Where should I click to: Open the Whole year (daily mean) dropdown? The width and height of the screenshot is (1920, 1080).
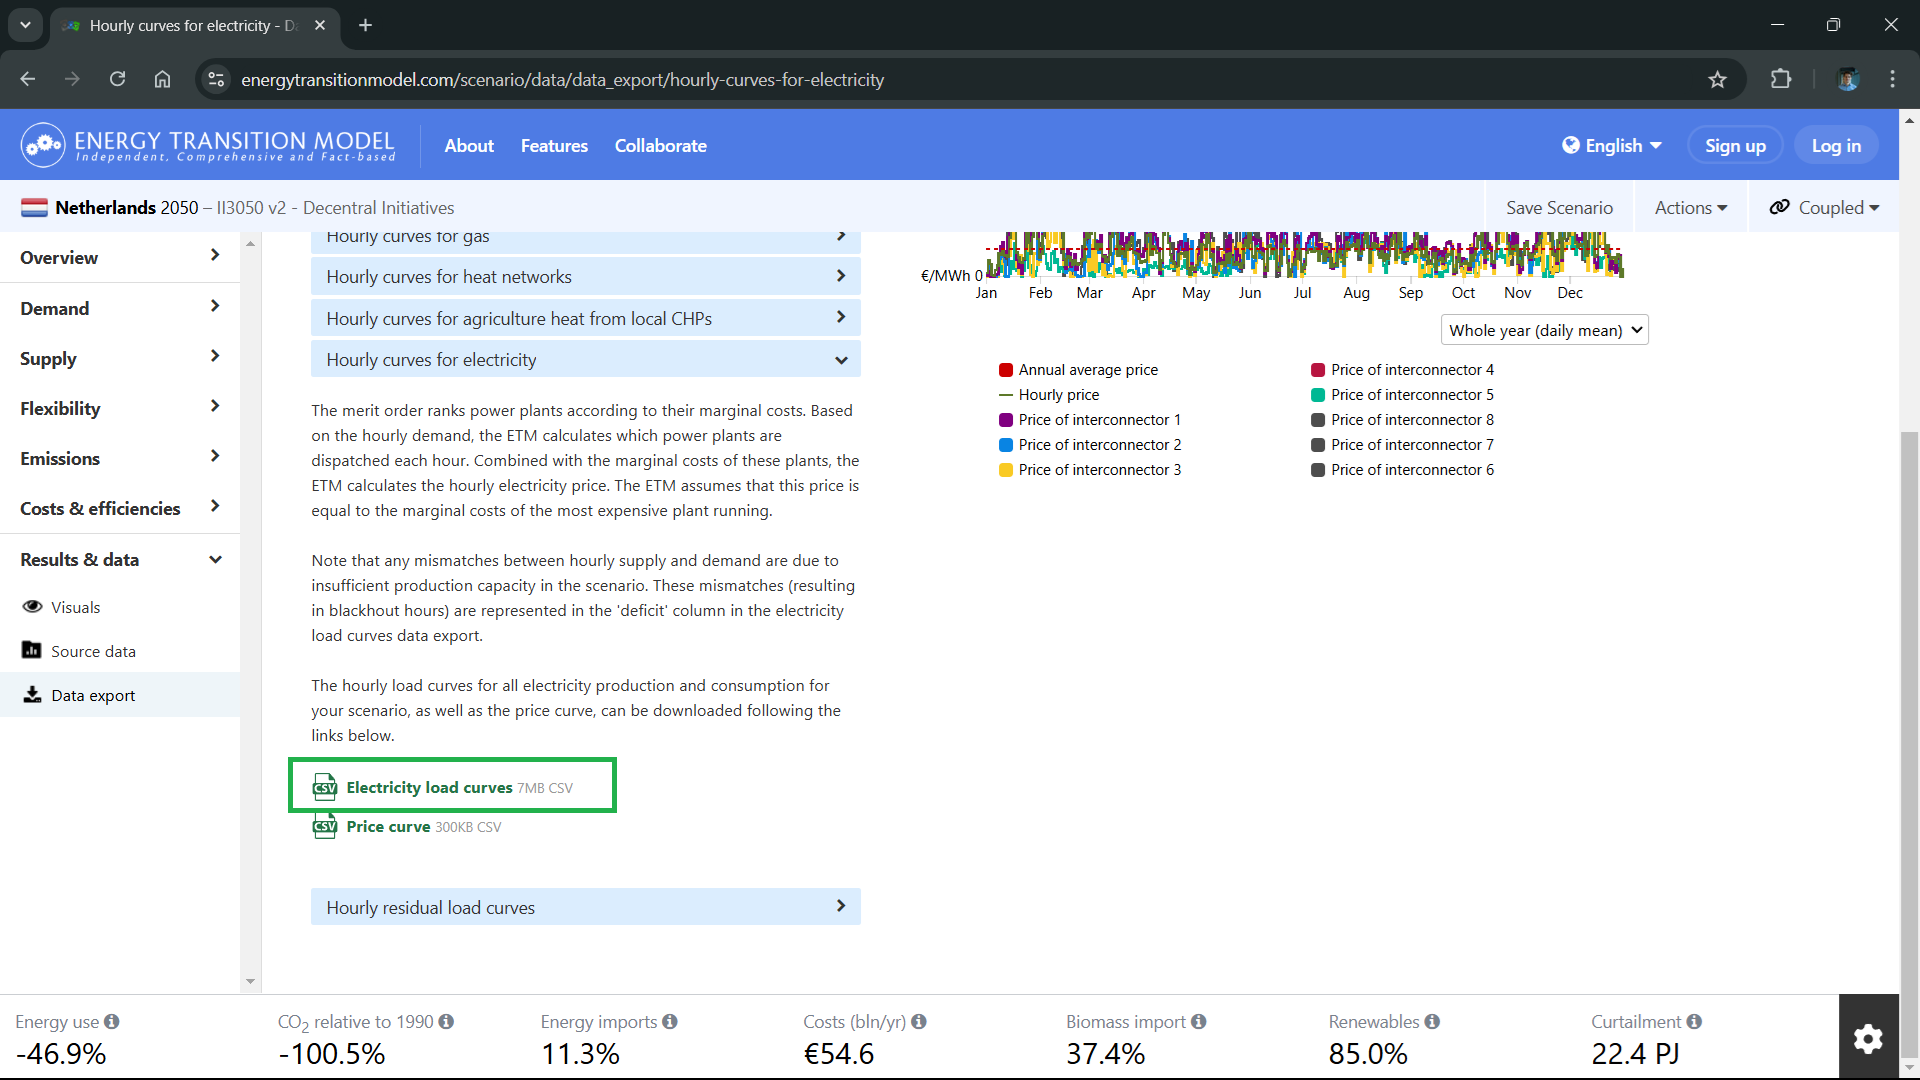pyautogui.click(x=1544, y=330)
